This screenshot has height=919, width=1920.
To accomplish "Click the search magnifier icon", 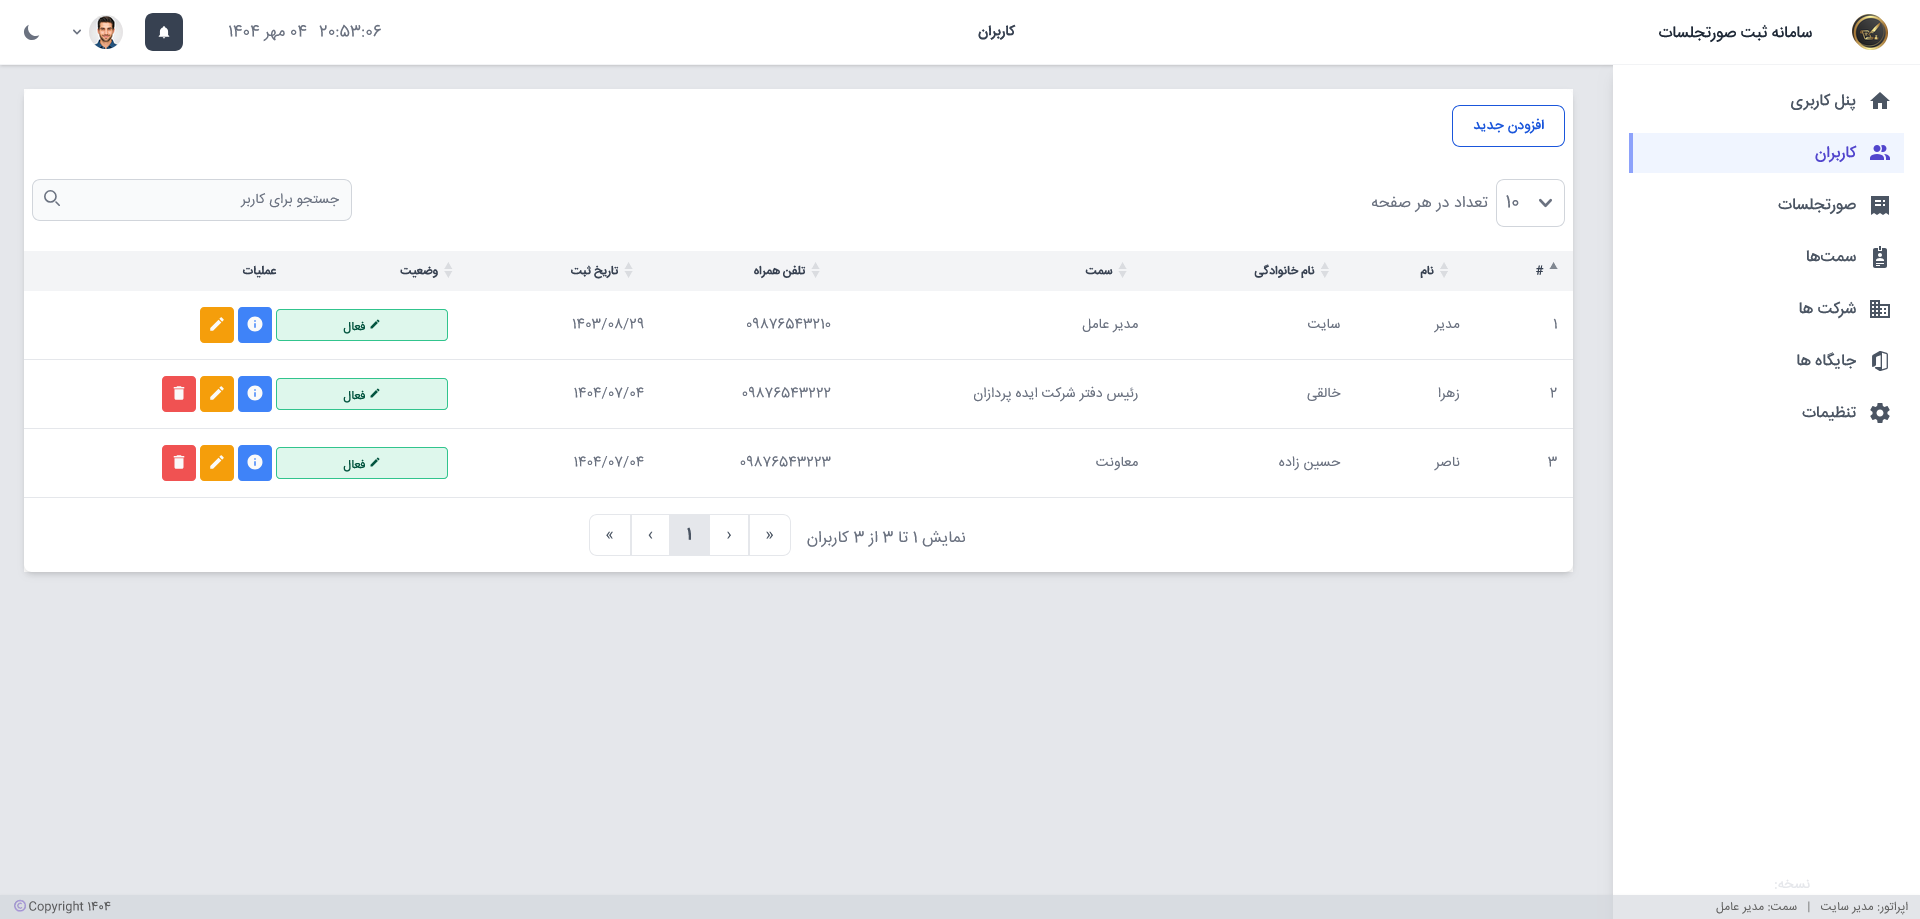I will point(53,199).
